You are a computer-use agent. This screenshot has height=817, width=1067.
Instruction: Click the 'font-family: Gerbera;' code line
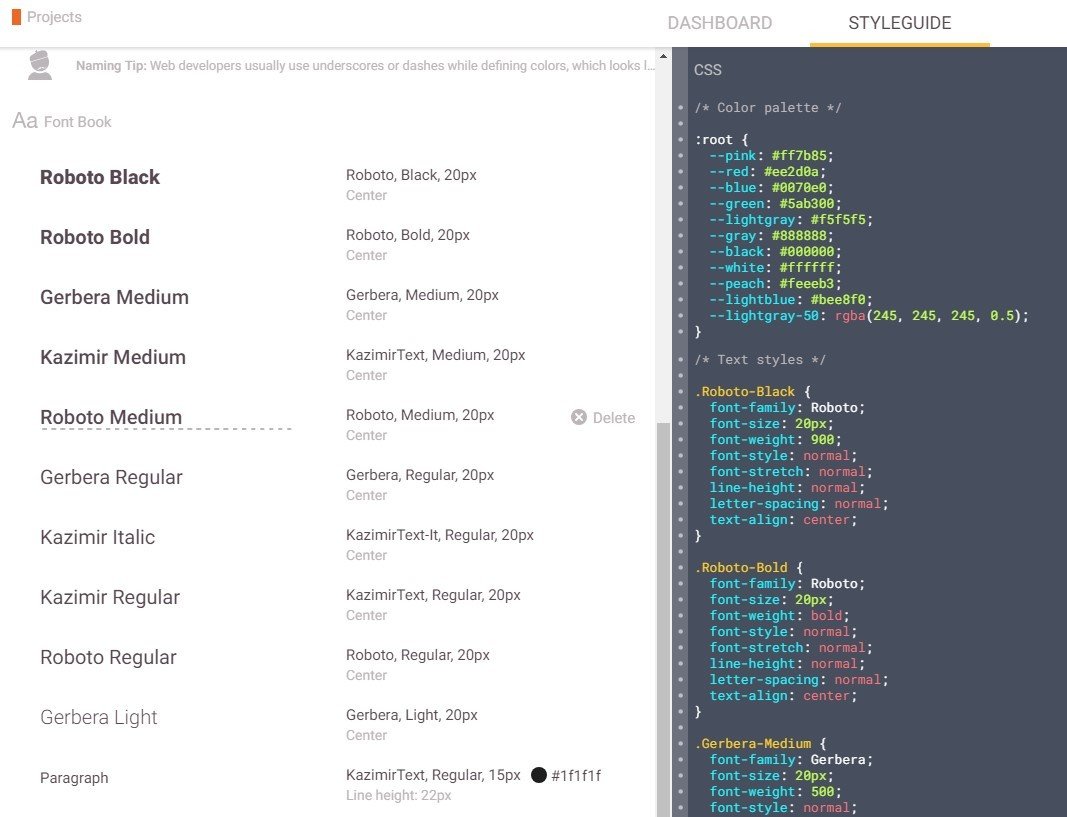tap(791, 759)
